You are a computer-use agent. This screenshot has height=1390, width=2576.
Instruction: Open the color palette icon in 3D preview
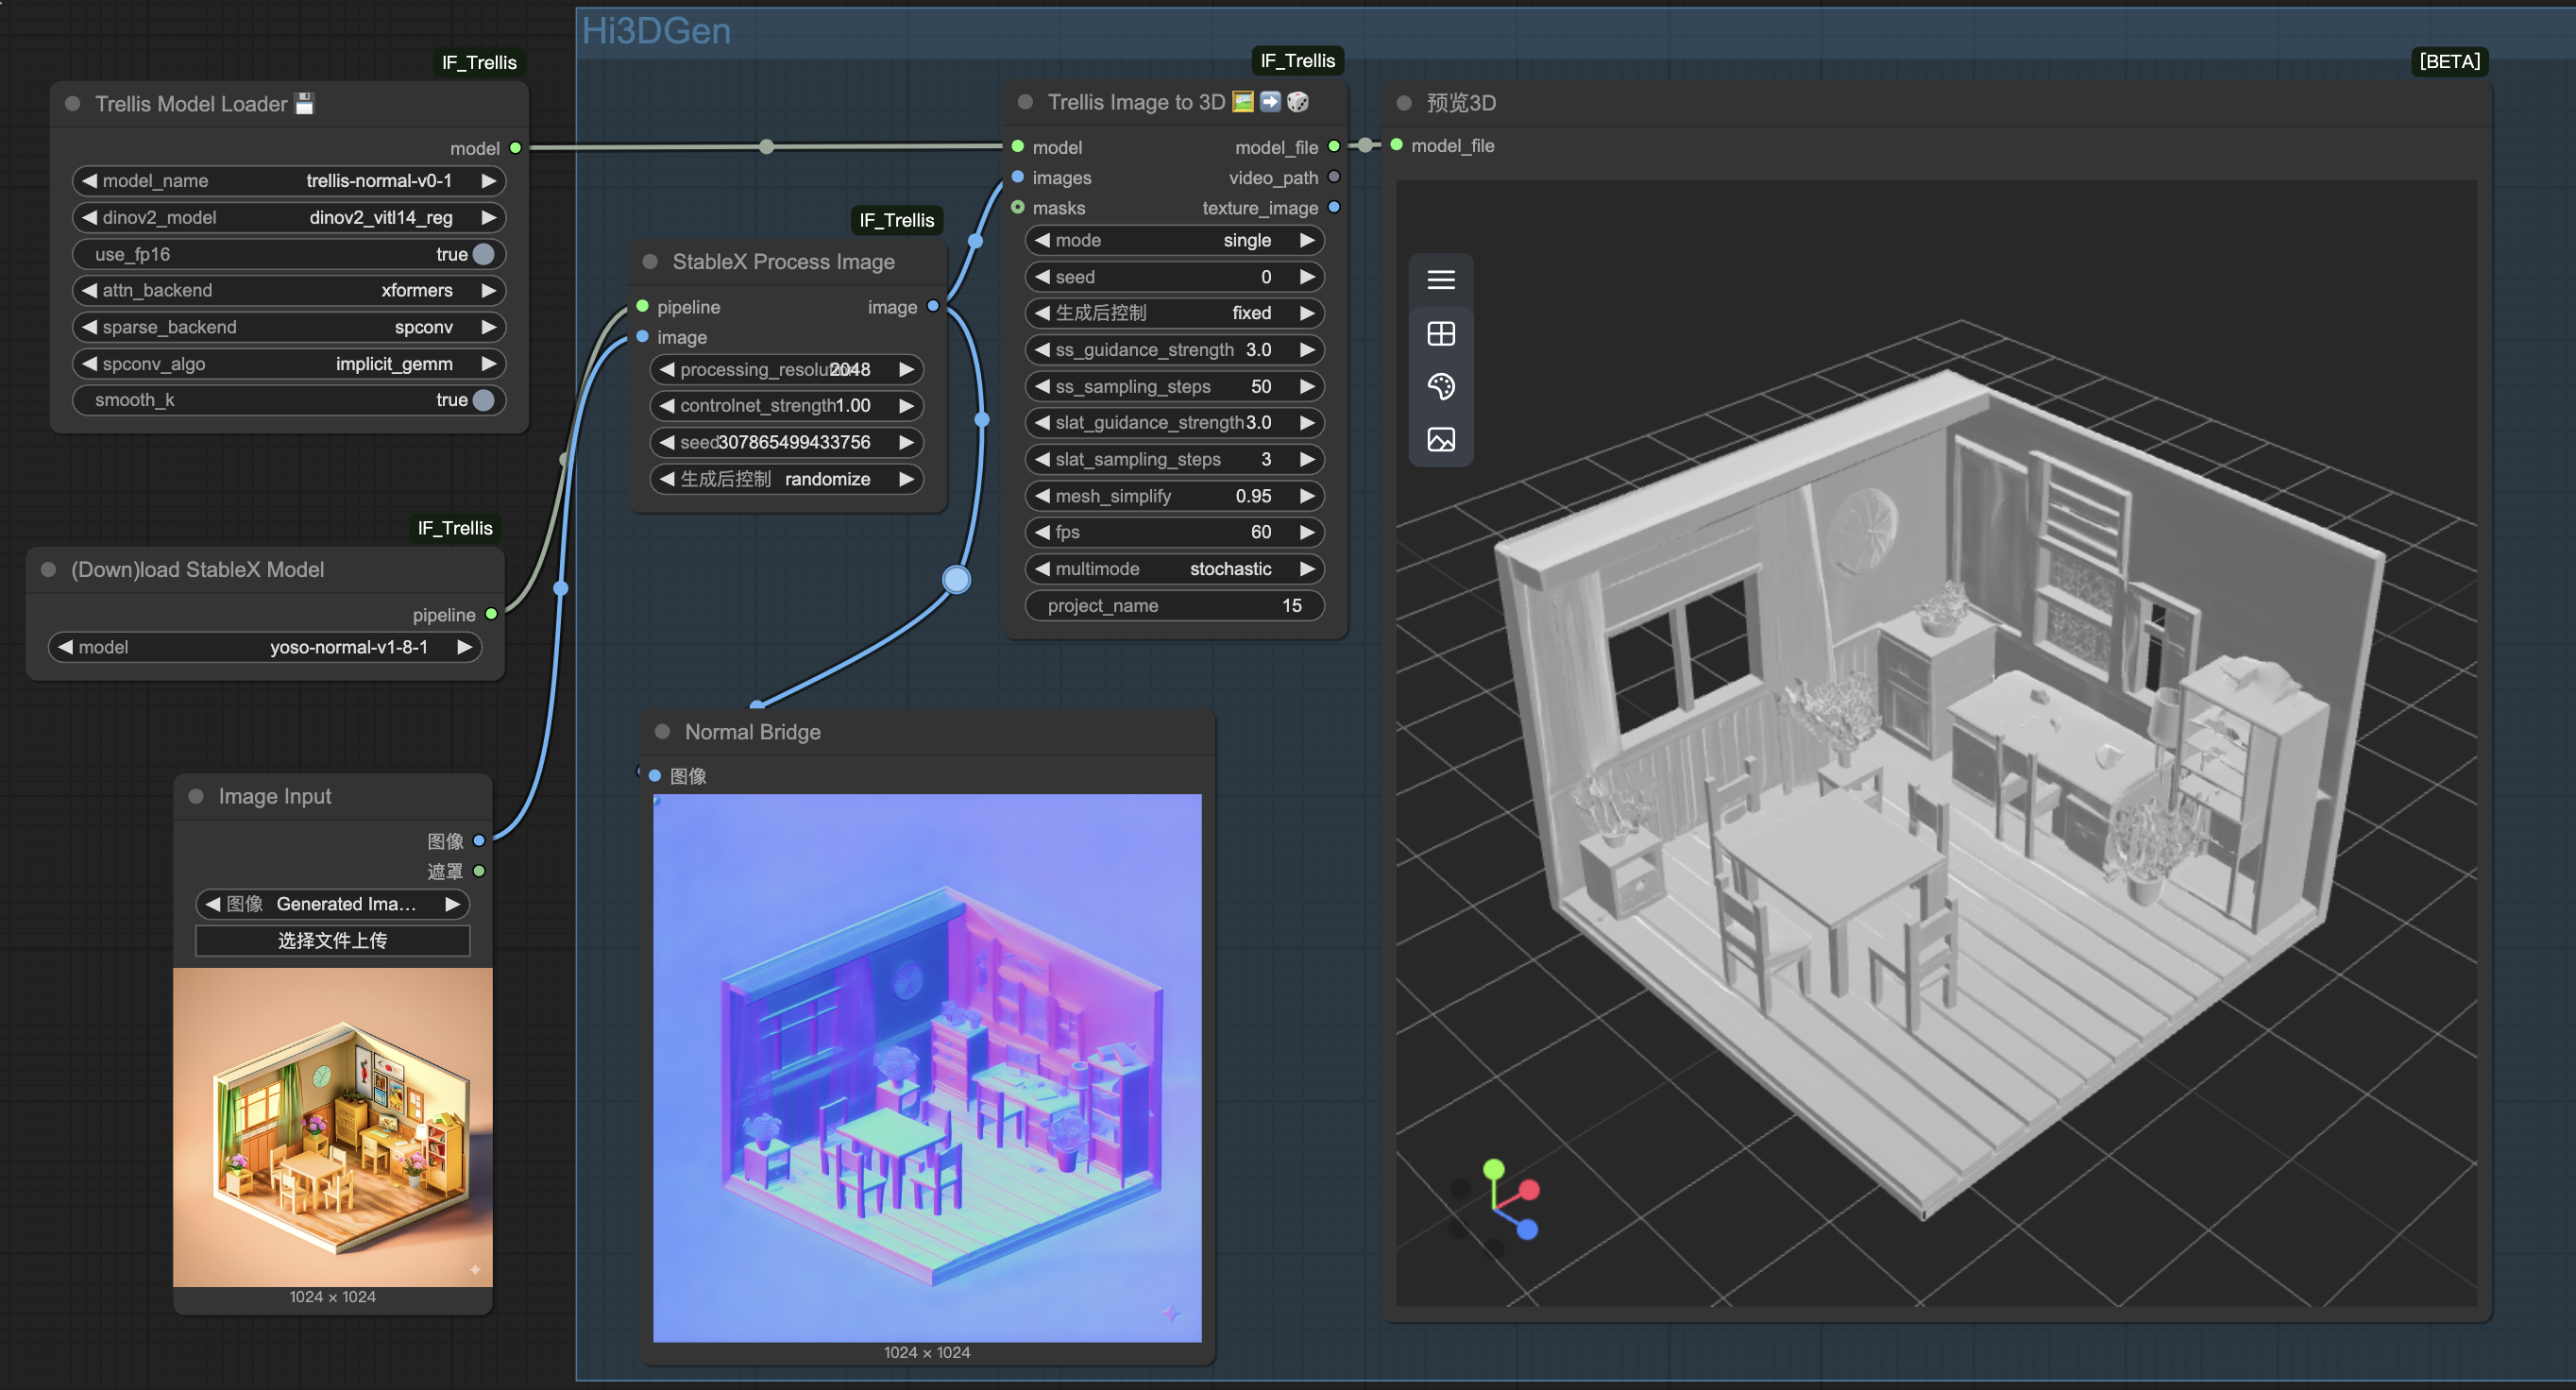tap(1440, 386)
